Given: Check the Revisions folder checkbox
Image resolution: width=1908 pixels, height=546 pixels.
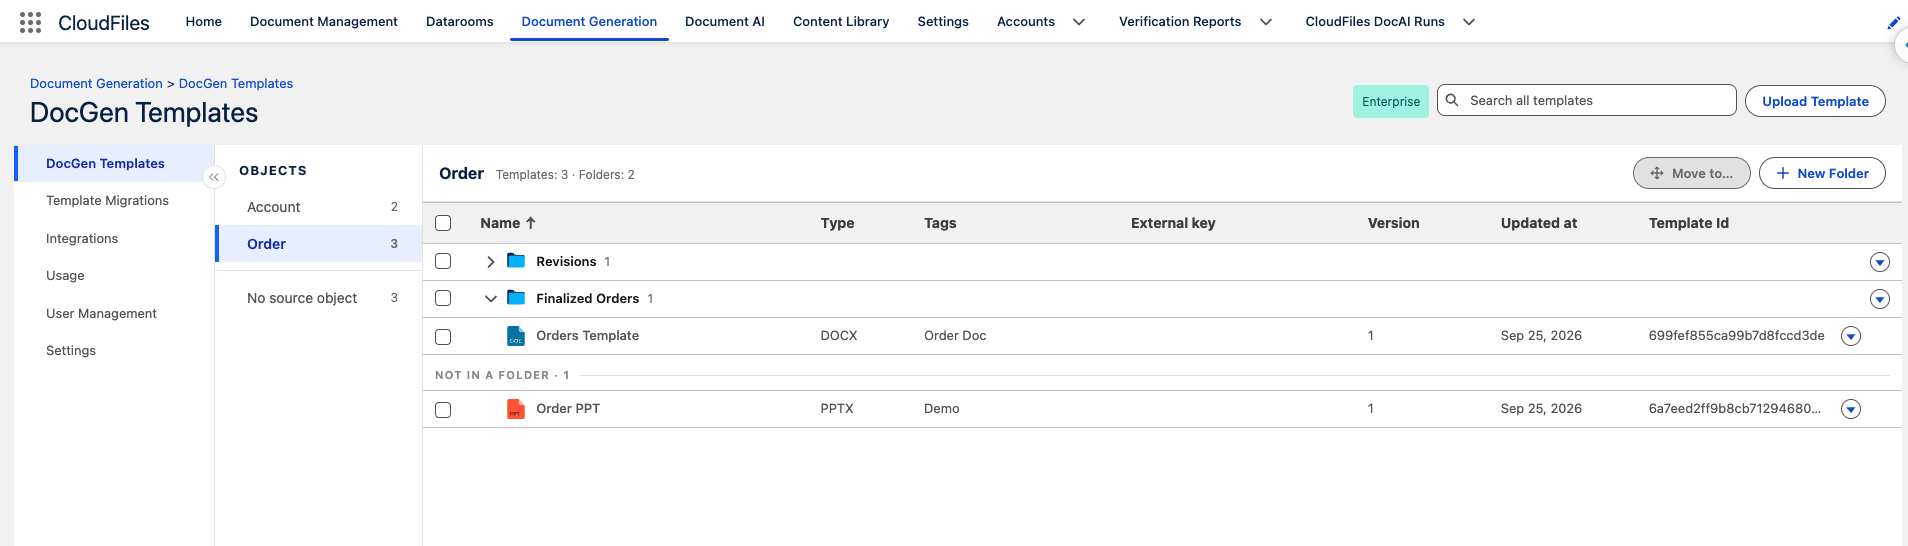Looking at the screenshot, I should [443, 261].
